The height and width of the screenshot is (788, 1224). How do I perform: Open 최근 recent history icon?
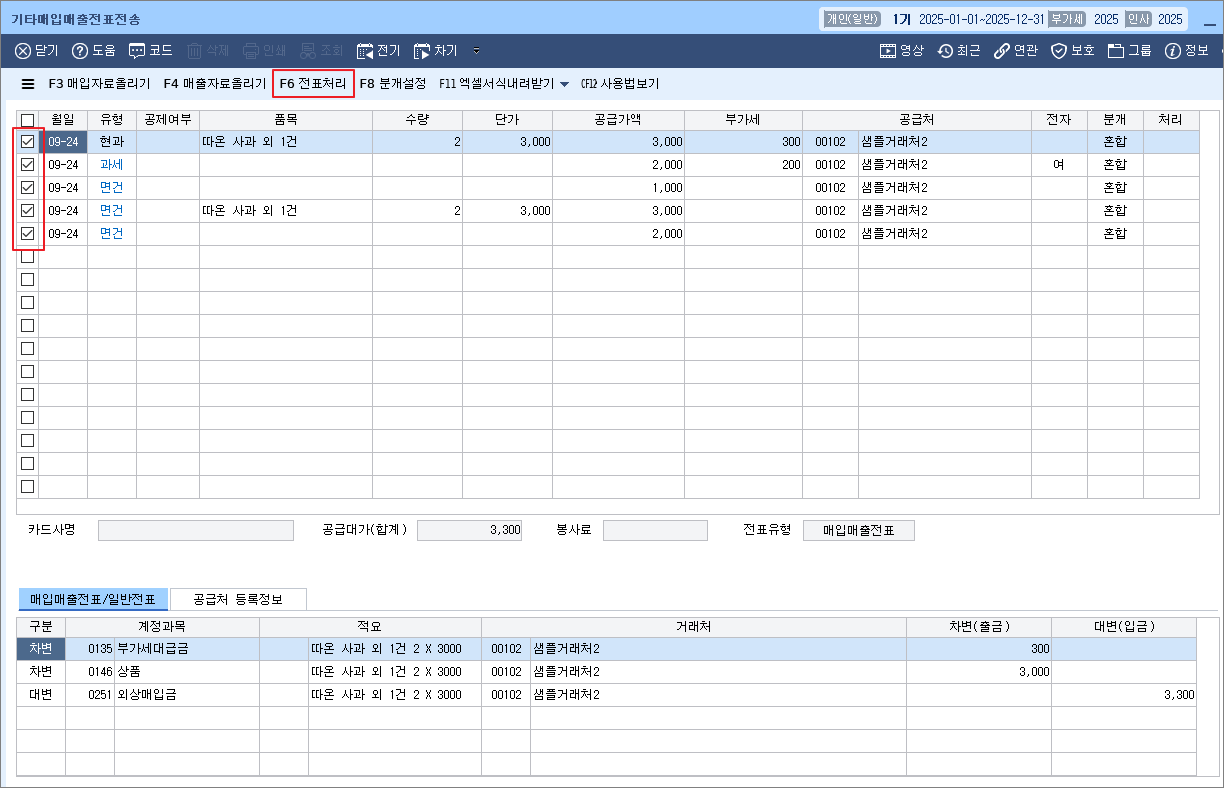tap(945, 50)
